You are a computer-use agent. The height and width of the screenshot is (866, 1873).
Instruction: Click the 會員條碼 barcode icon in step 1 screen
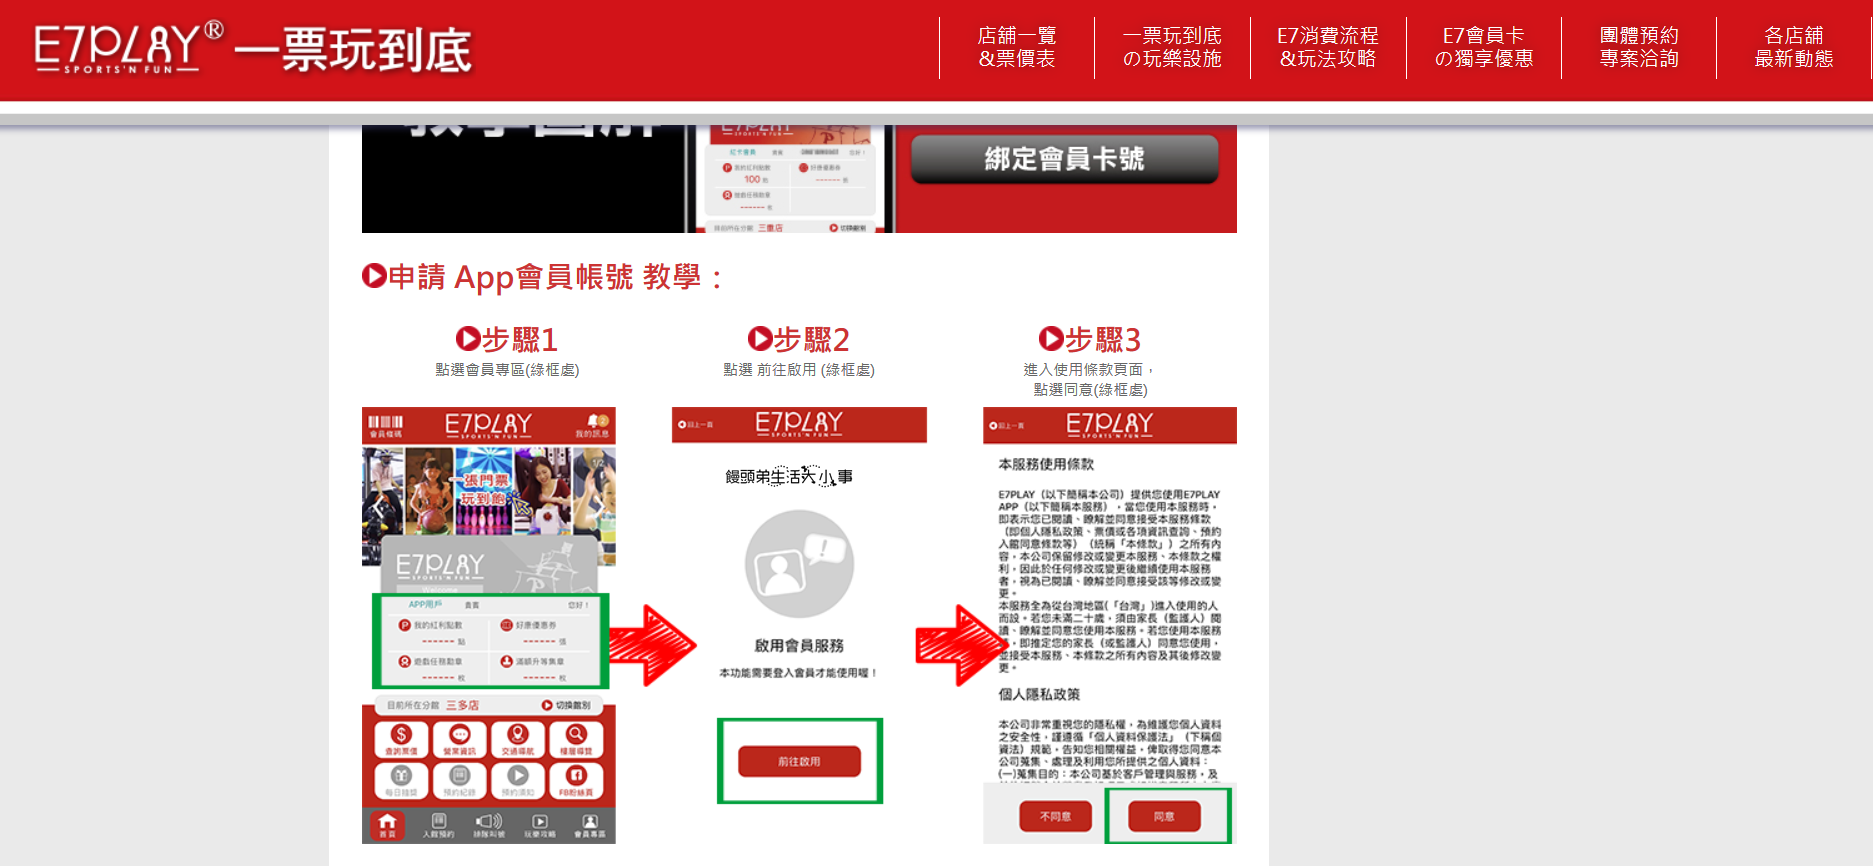coord(386,426)
